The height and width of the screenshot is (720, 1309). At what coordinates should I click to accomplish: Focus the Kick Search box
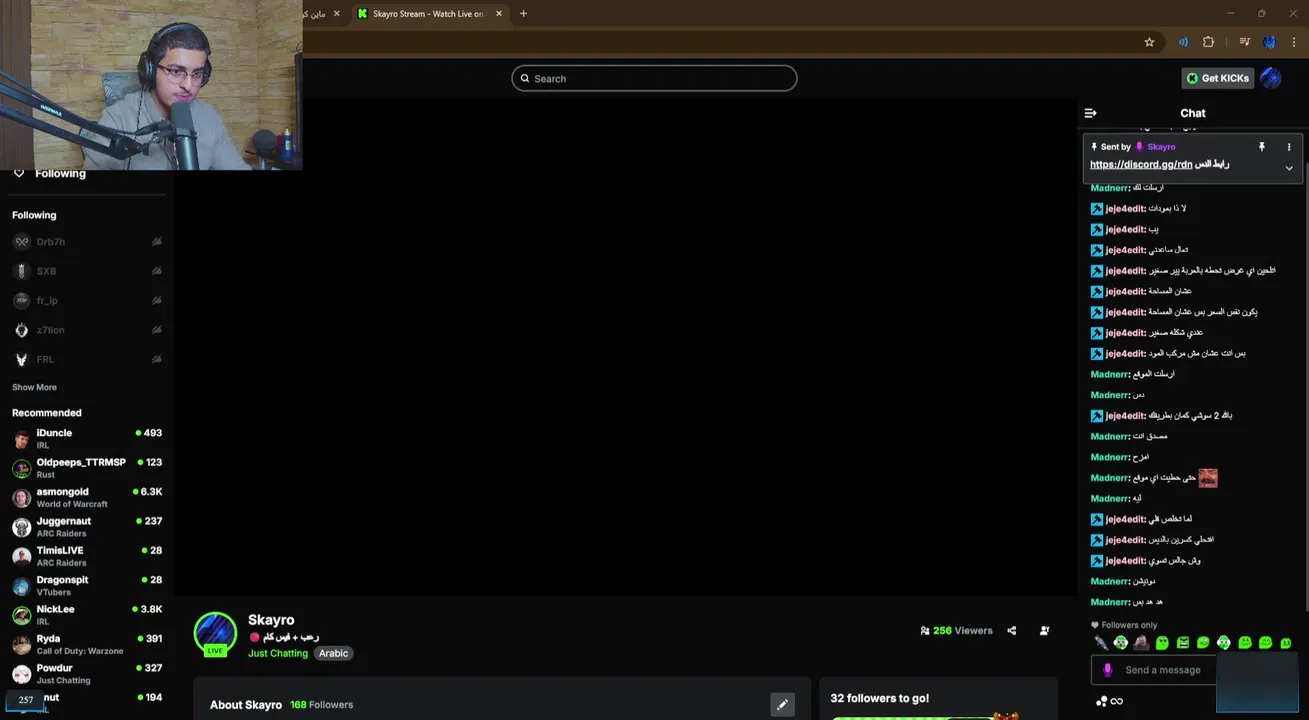[x=654, y=78]
